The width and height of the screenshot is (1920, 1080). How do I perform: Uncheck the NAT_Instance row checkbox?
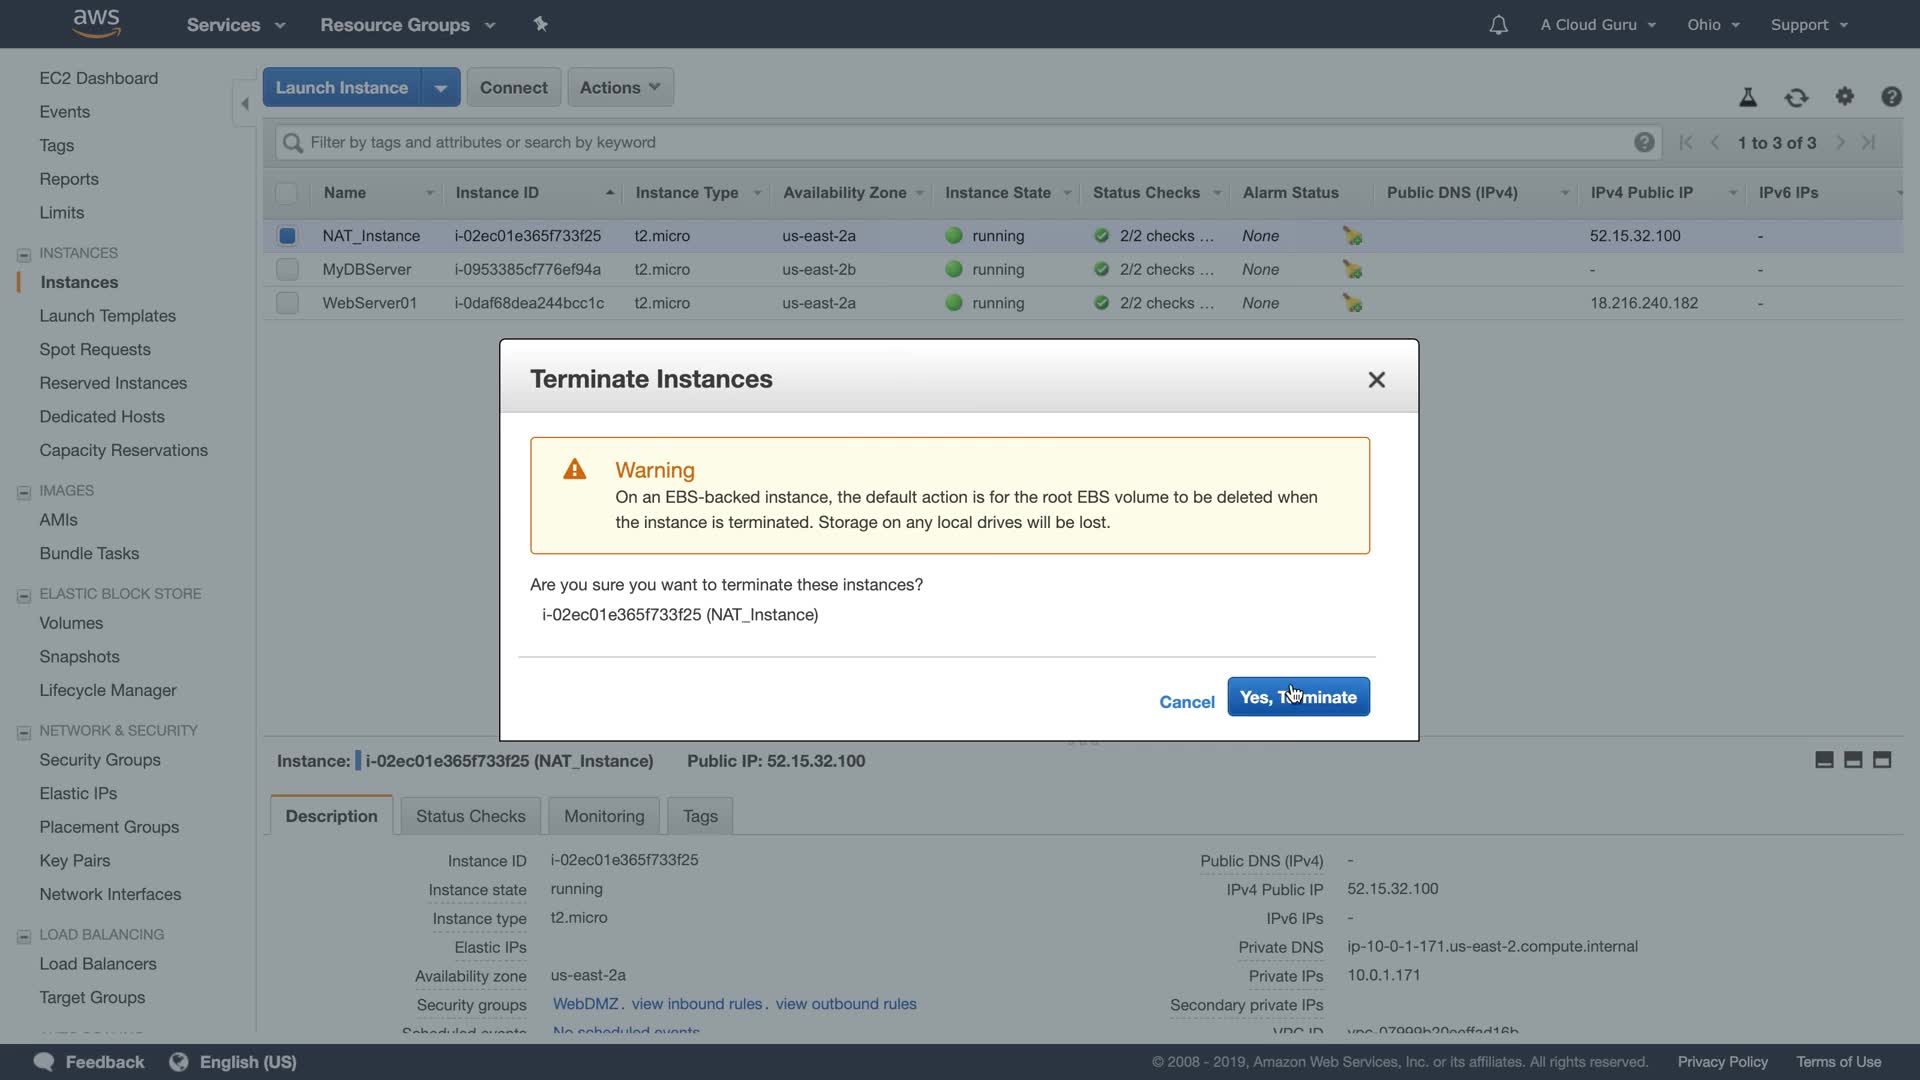[287, 236]
